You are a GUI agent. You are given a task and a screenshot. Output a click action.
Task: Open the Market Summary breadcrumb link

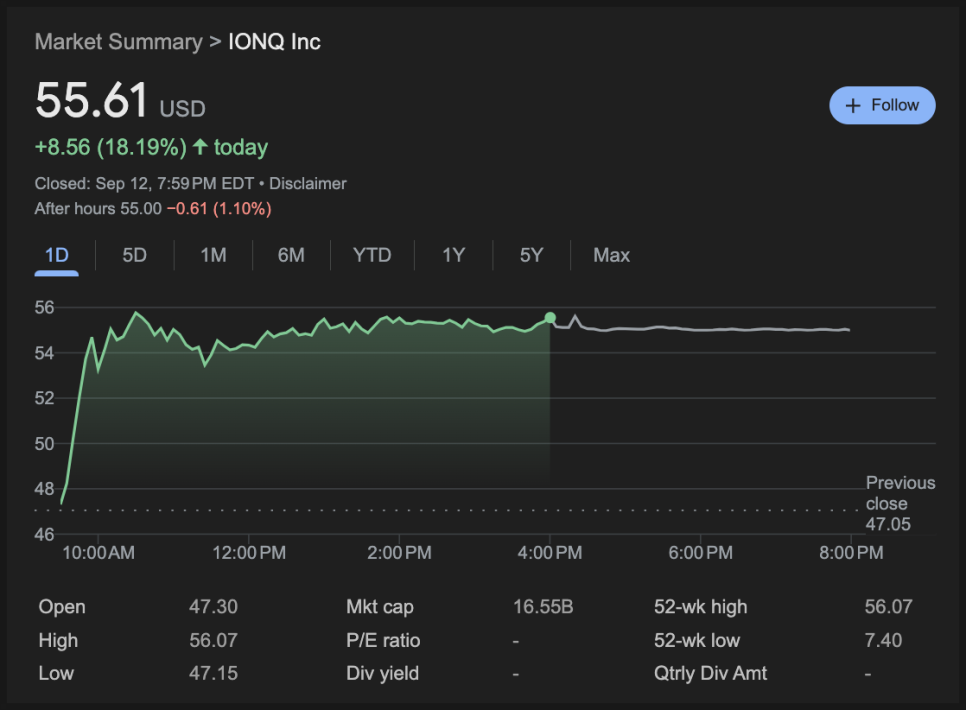point(118,42)
